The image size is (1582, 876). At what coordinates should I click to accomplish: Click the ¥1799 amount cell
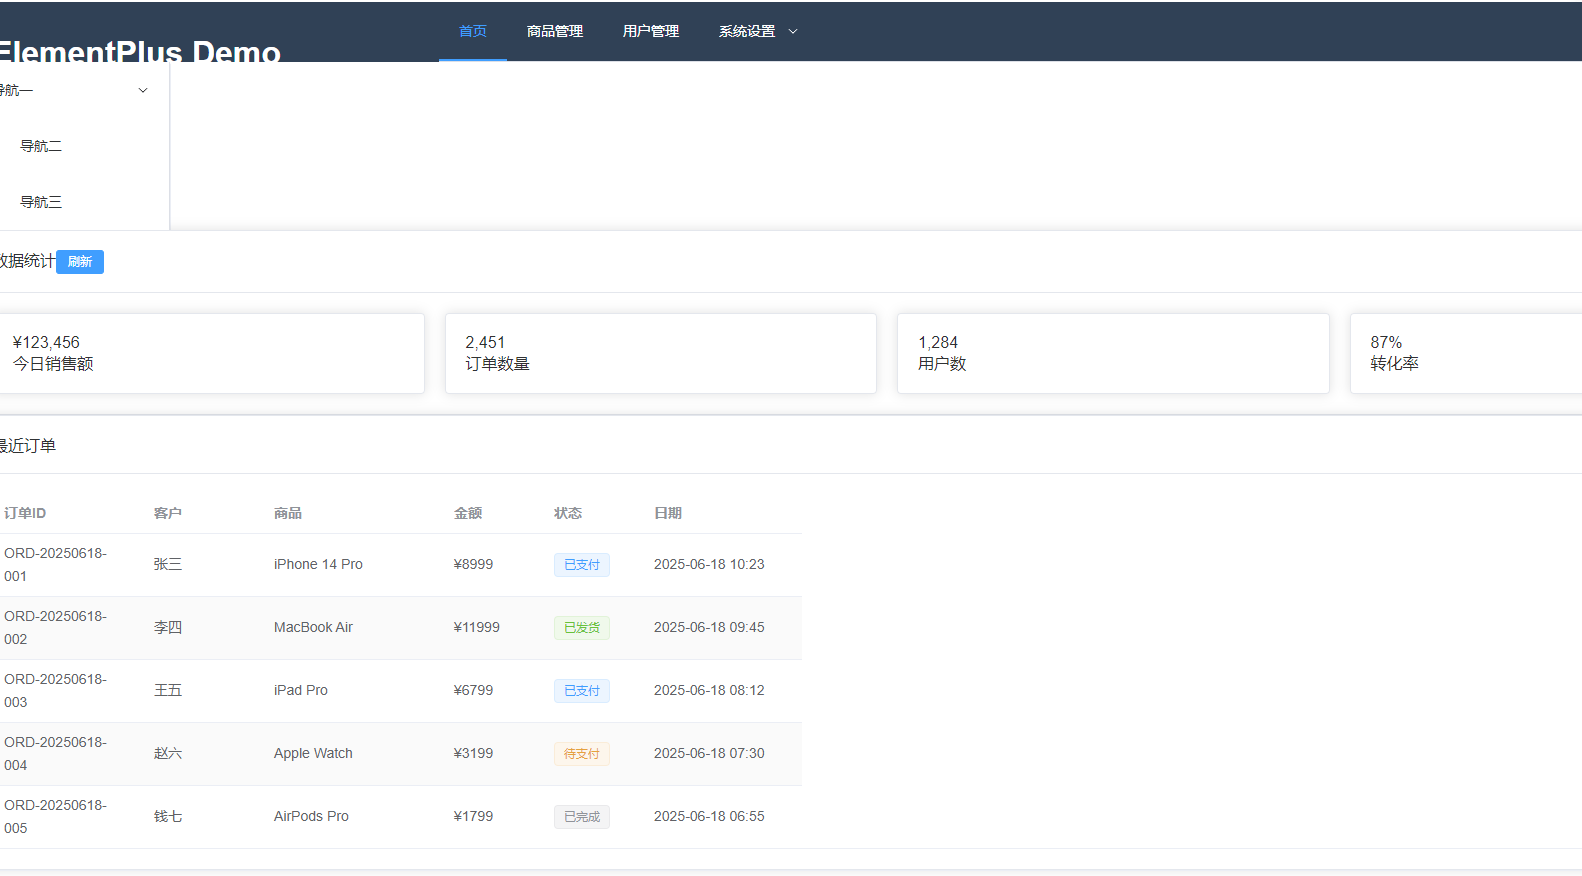474,816
